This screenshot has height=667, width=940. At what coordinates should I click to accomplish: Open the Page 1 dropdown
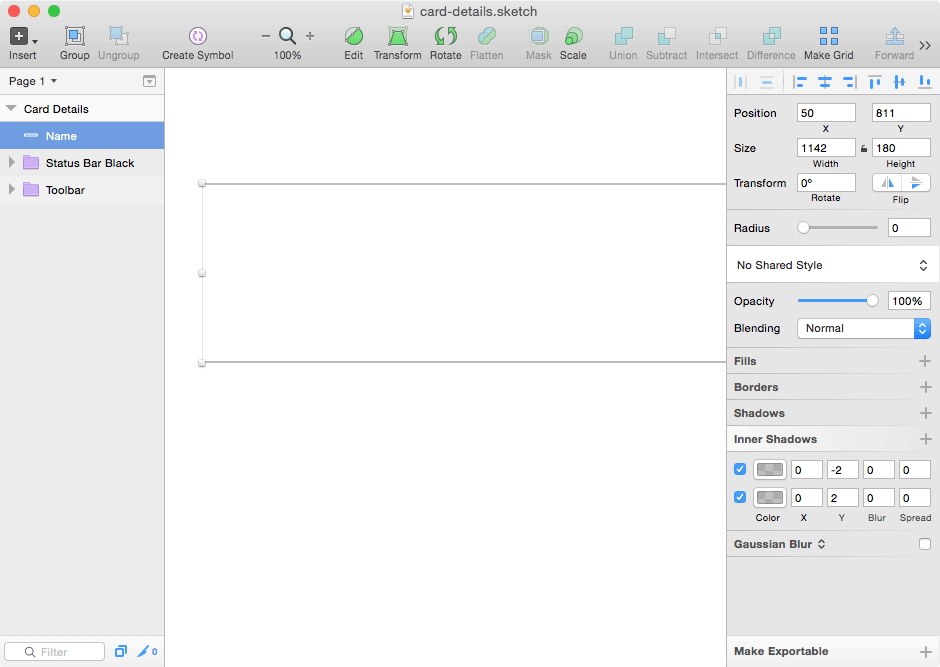pos(33,81)
